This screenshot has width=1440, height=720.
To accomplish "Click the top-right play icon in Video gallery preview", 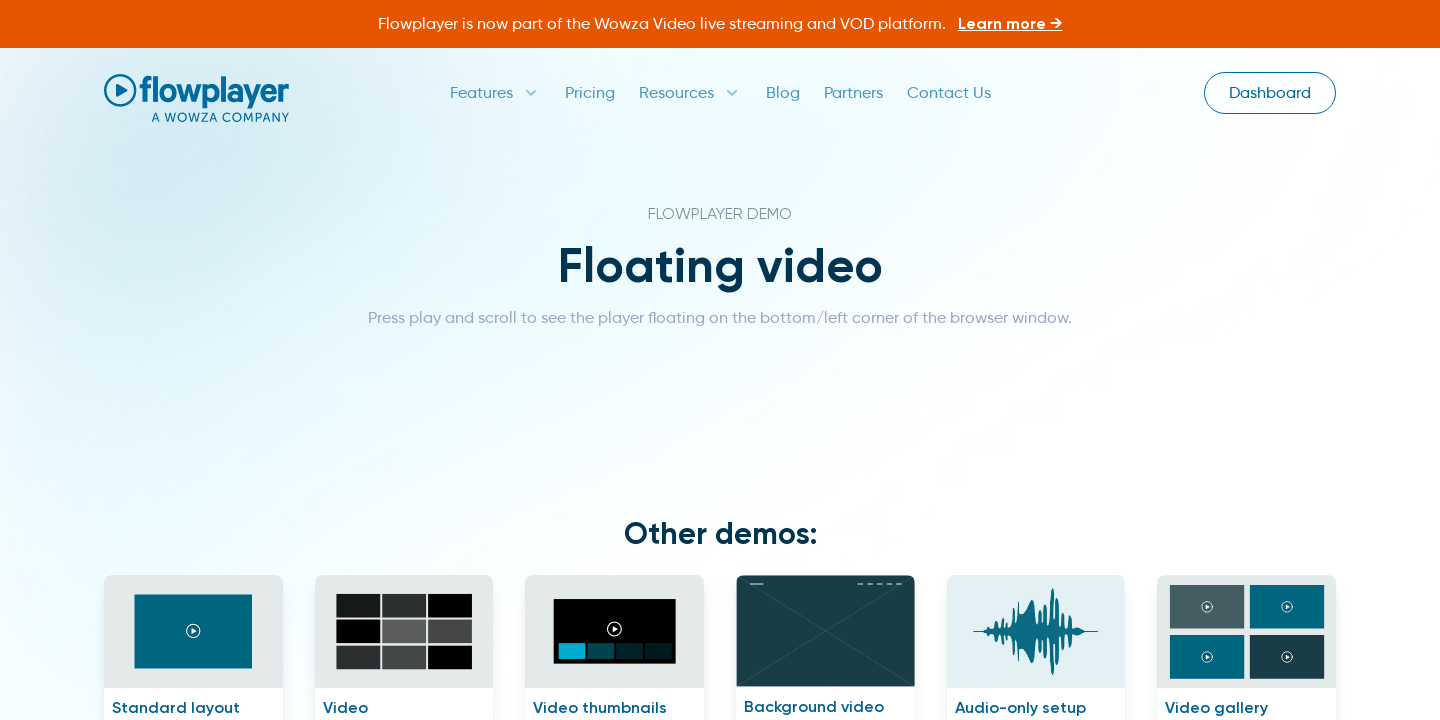I will [1287, 606].
